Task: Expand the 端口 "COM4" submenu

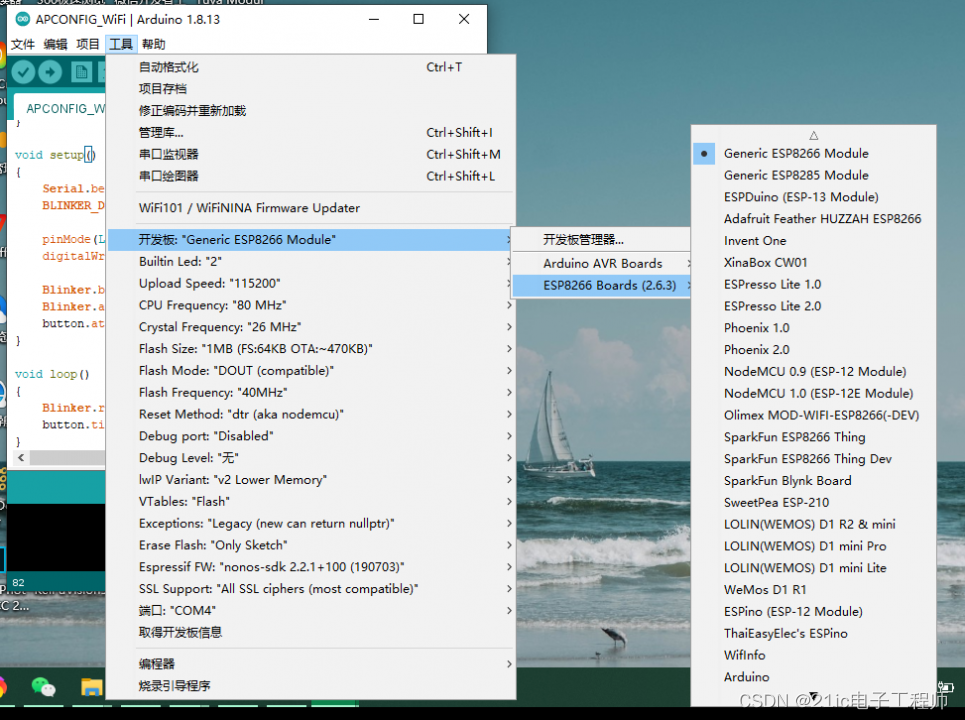Action: point(311,610)
